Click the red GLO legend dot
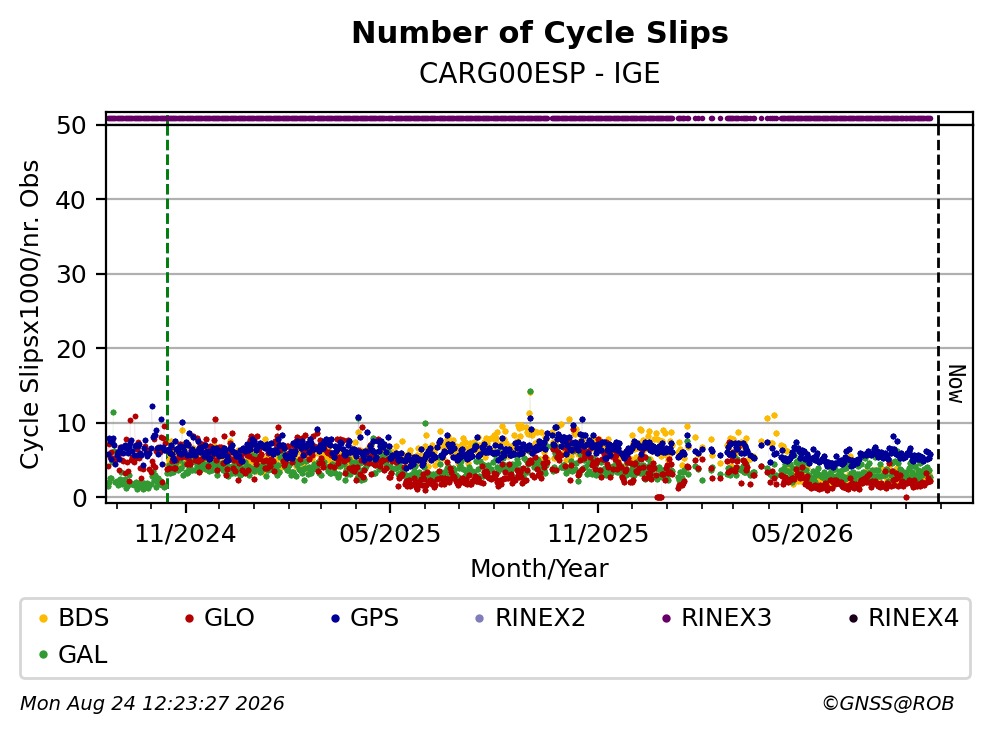993x734 pixels. tap(189, 618)
